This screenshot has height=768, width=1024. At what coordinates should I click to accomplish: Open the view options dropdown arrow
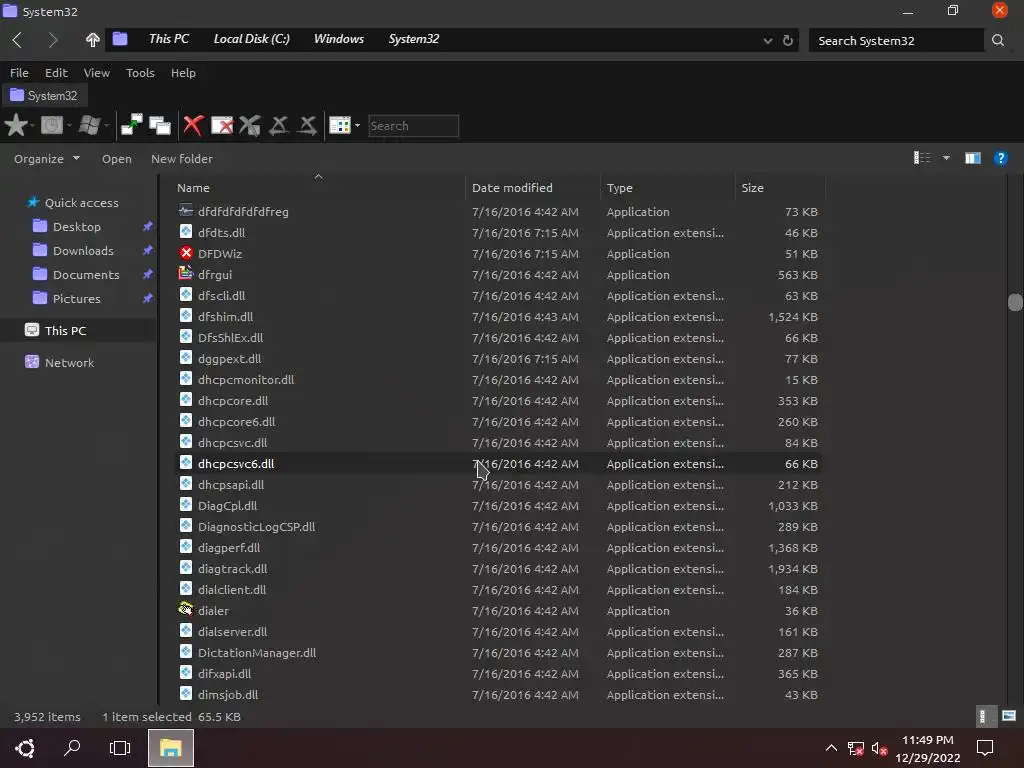coord(946,157)
